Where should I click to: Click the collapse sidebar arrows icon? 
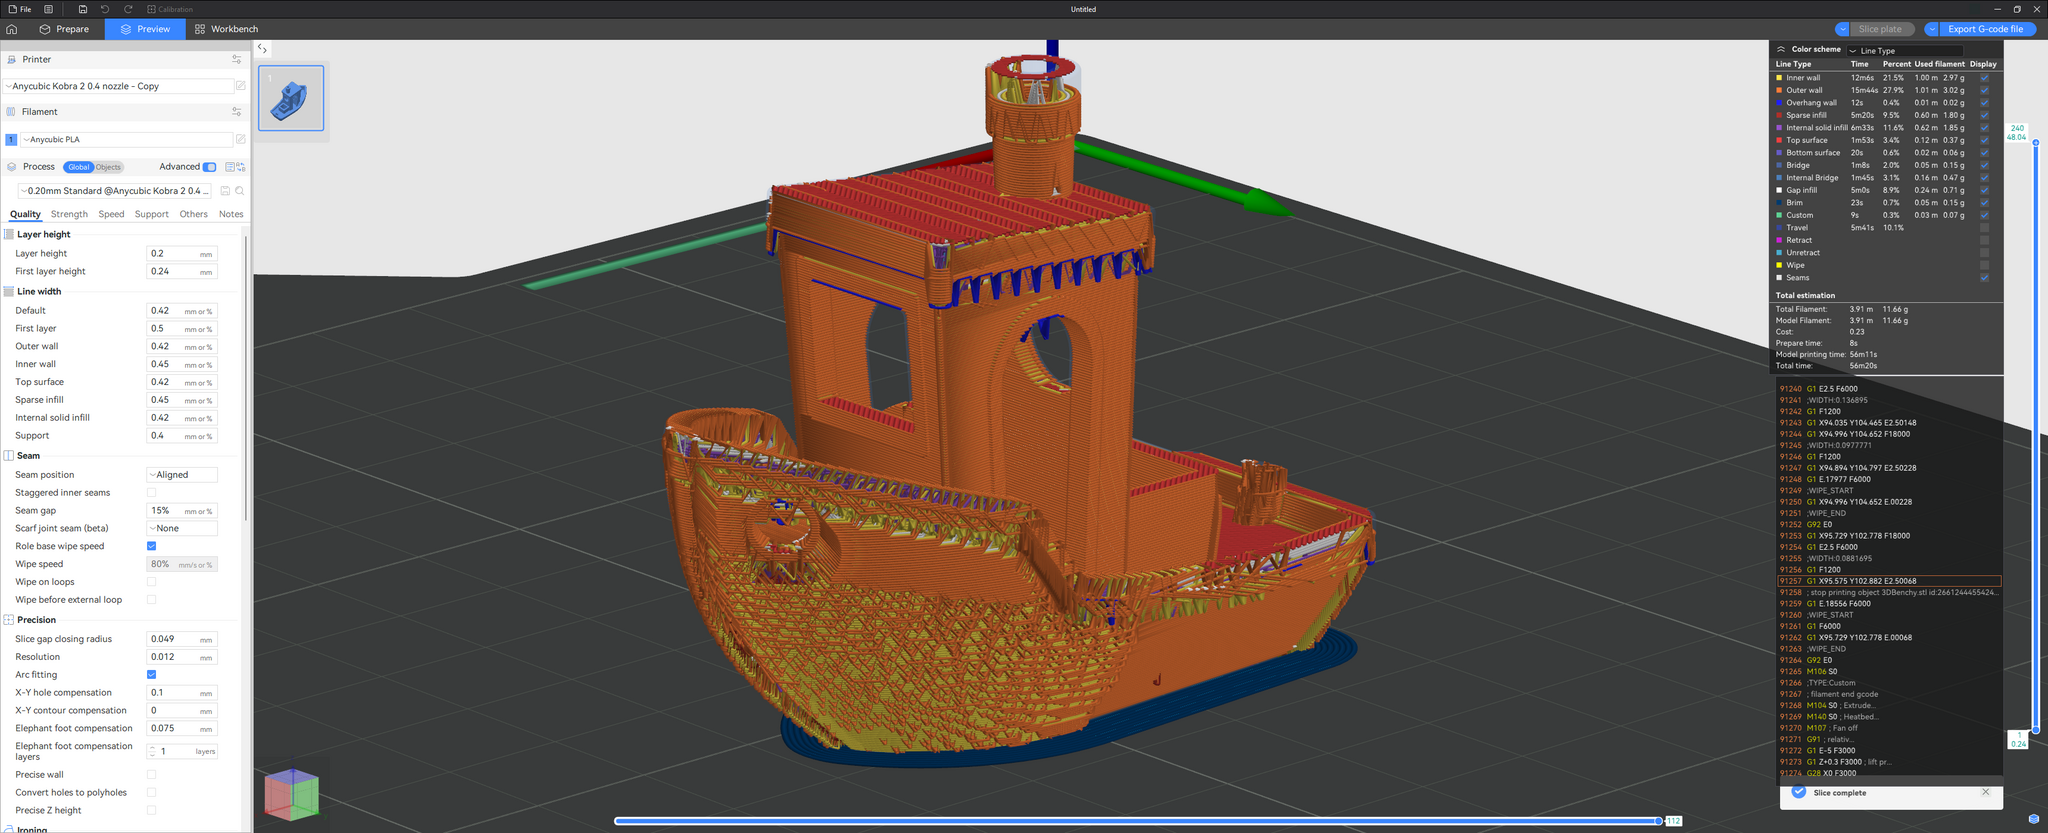[x=262, y=48]
